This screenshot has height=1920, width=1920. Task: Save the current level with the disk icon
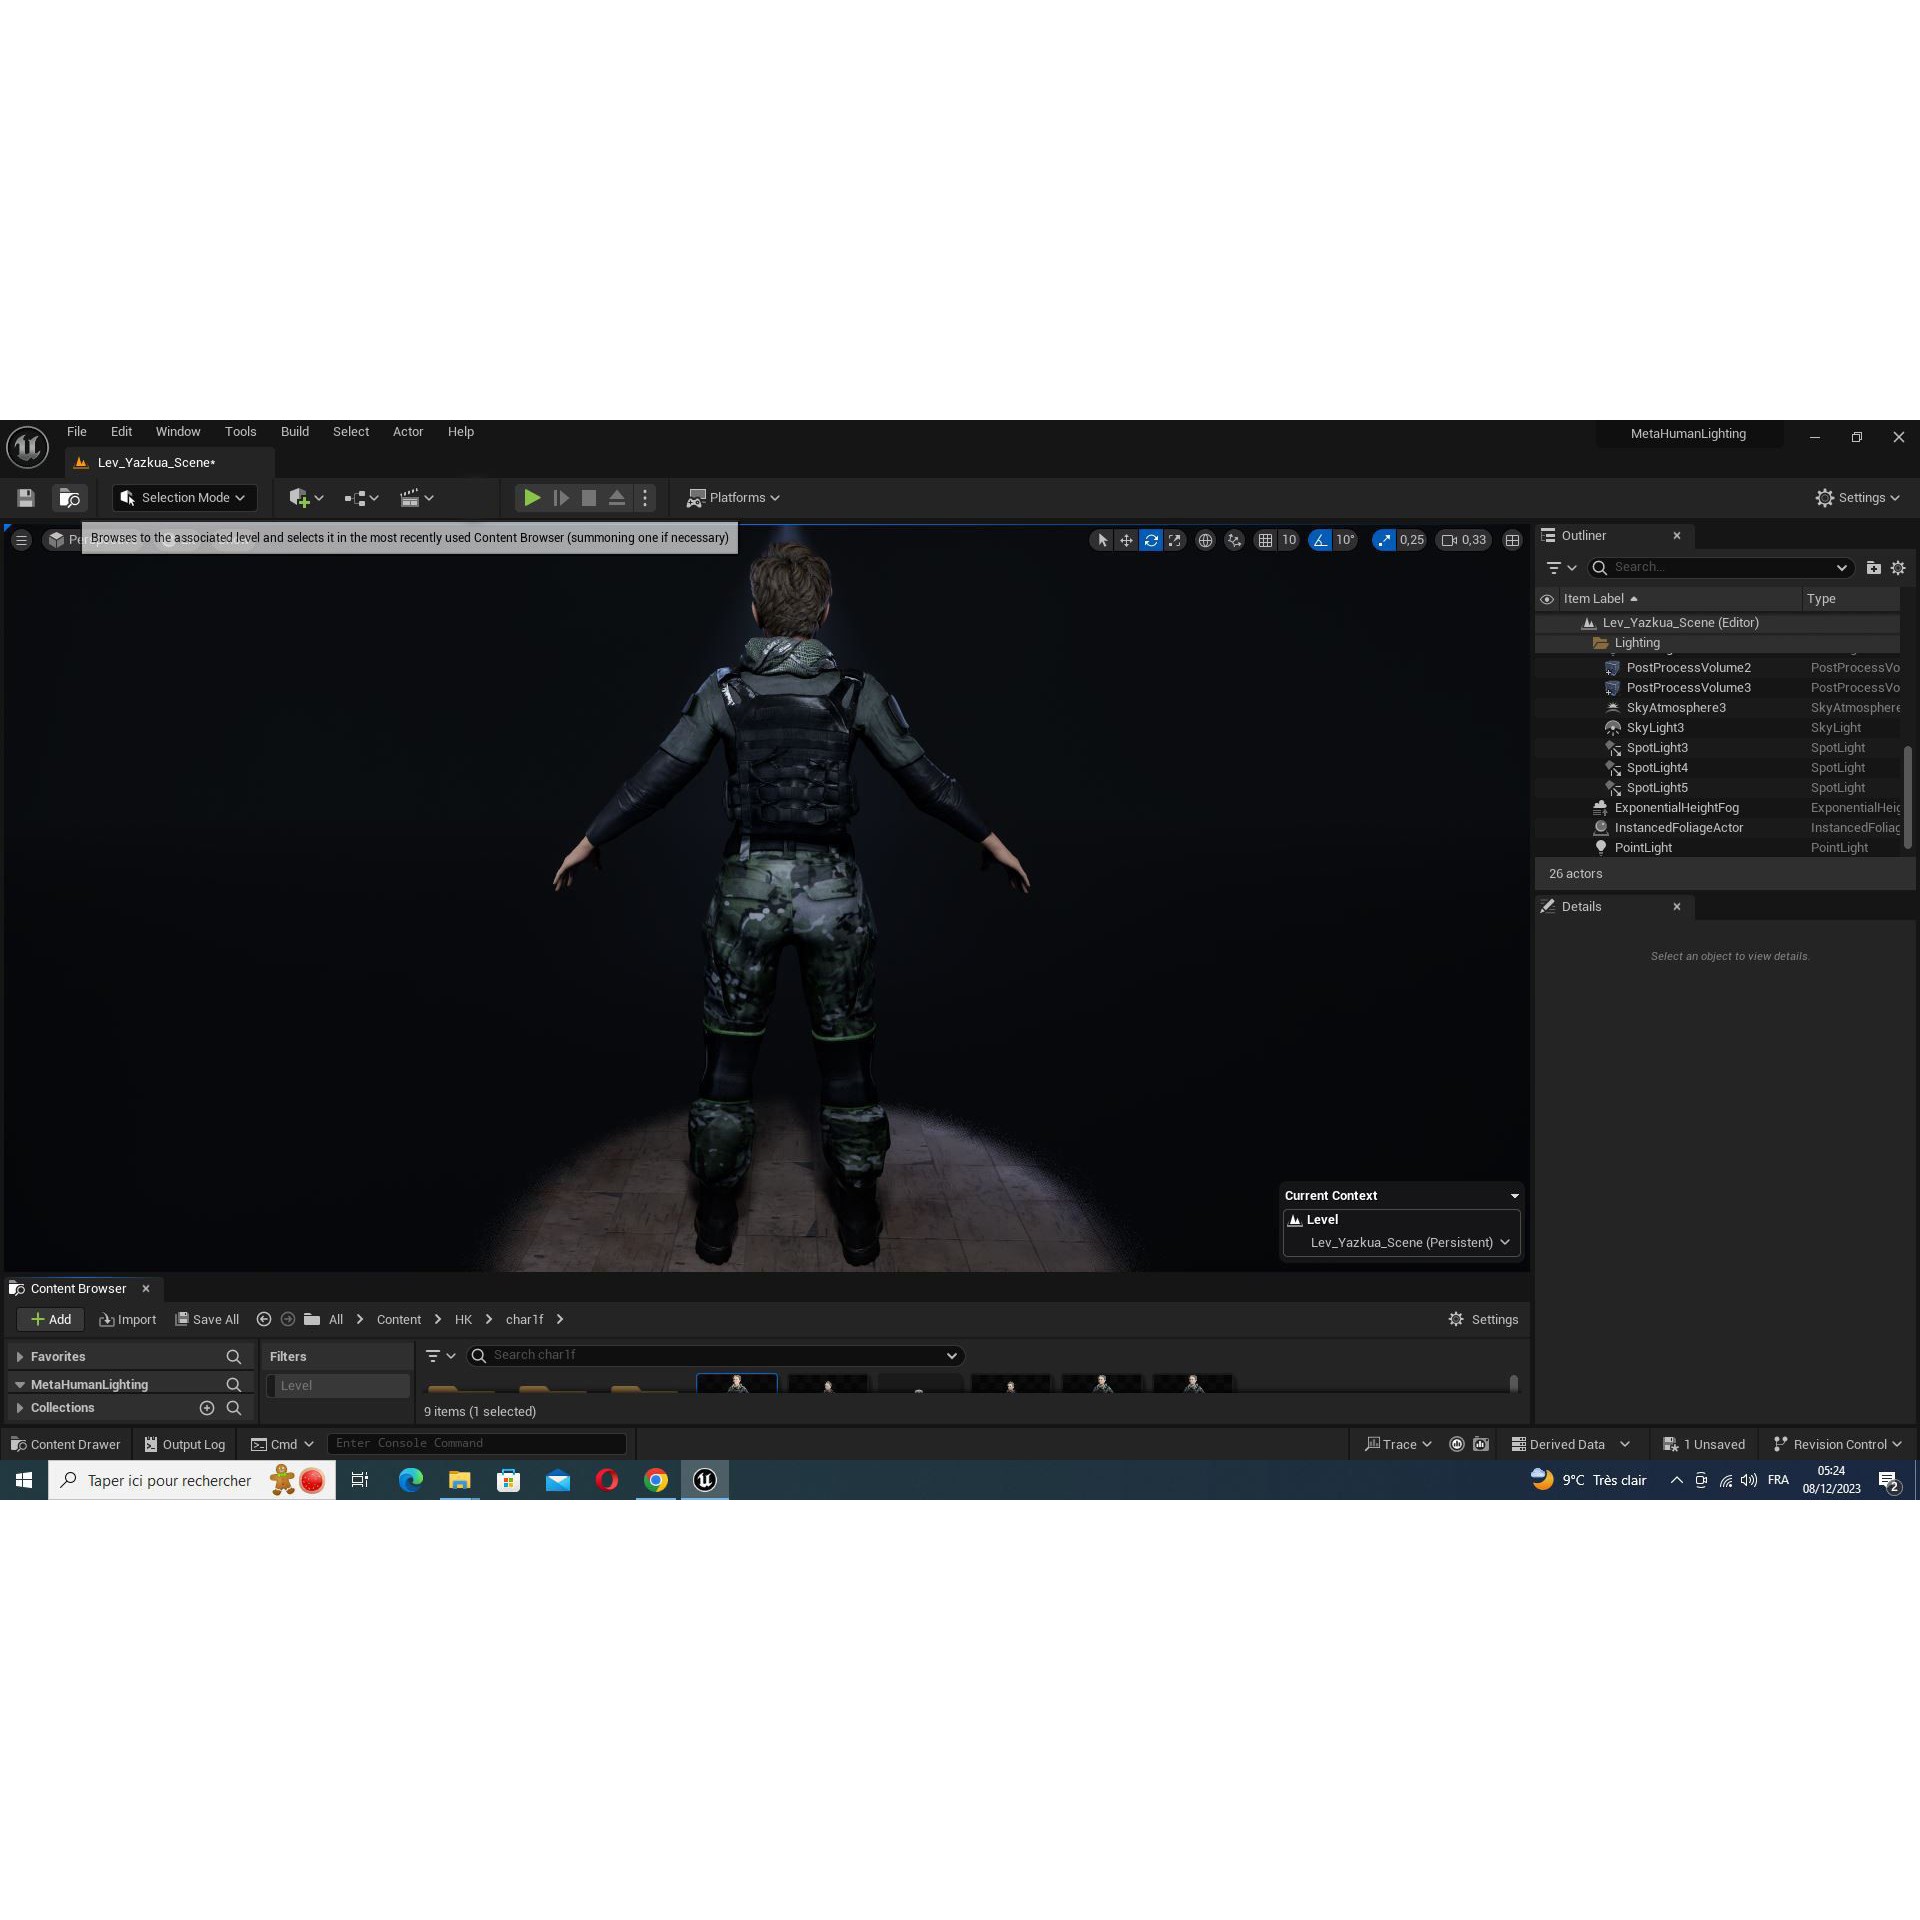click(26, 497)
